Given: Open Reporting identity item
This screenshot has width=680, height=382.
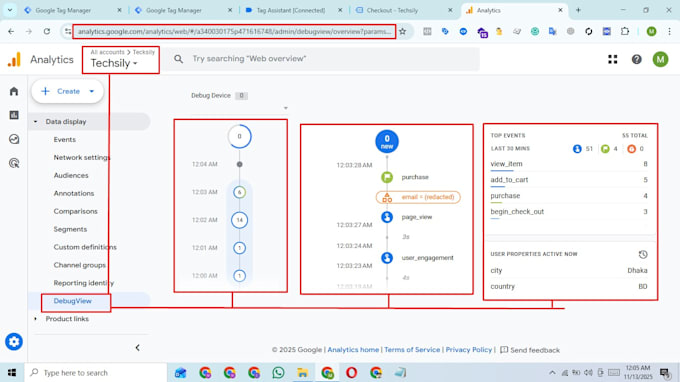Looking at the screenshot, I should click(x=84, y=283).
